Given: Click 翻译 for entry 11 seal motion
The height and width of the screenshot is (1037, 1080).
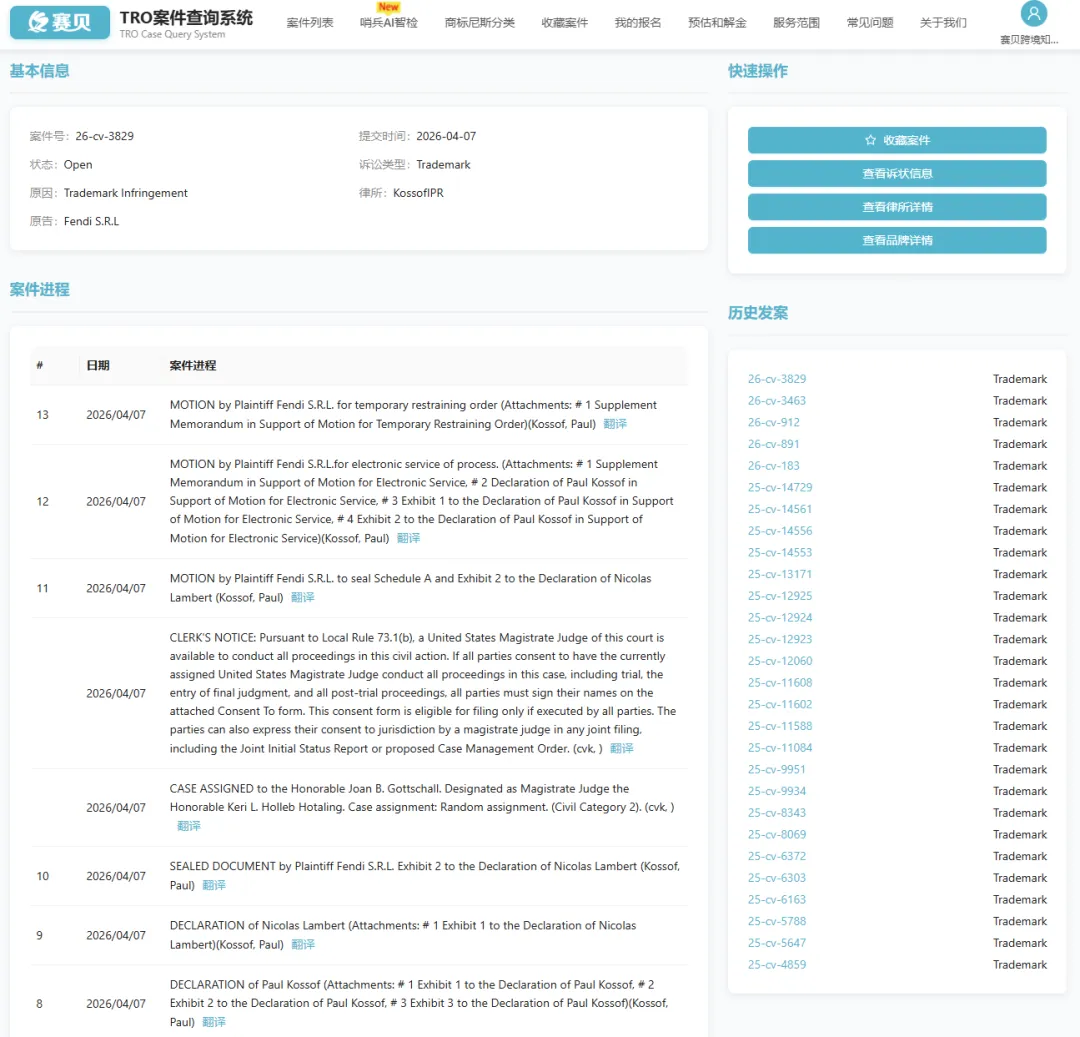Looking at the screenshot, I should point(302,598).
